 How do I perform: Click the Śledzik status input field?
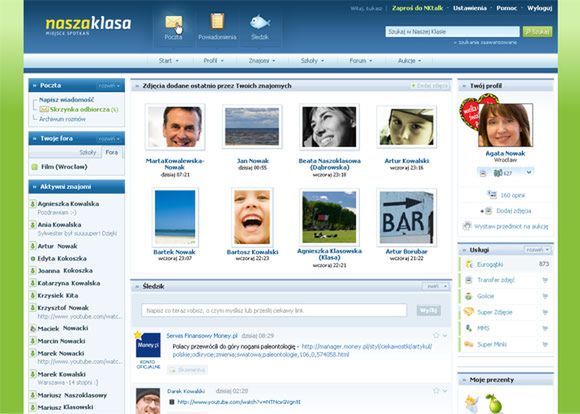[x=274, y=310]
